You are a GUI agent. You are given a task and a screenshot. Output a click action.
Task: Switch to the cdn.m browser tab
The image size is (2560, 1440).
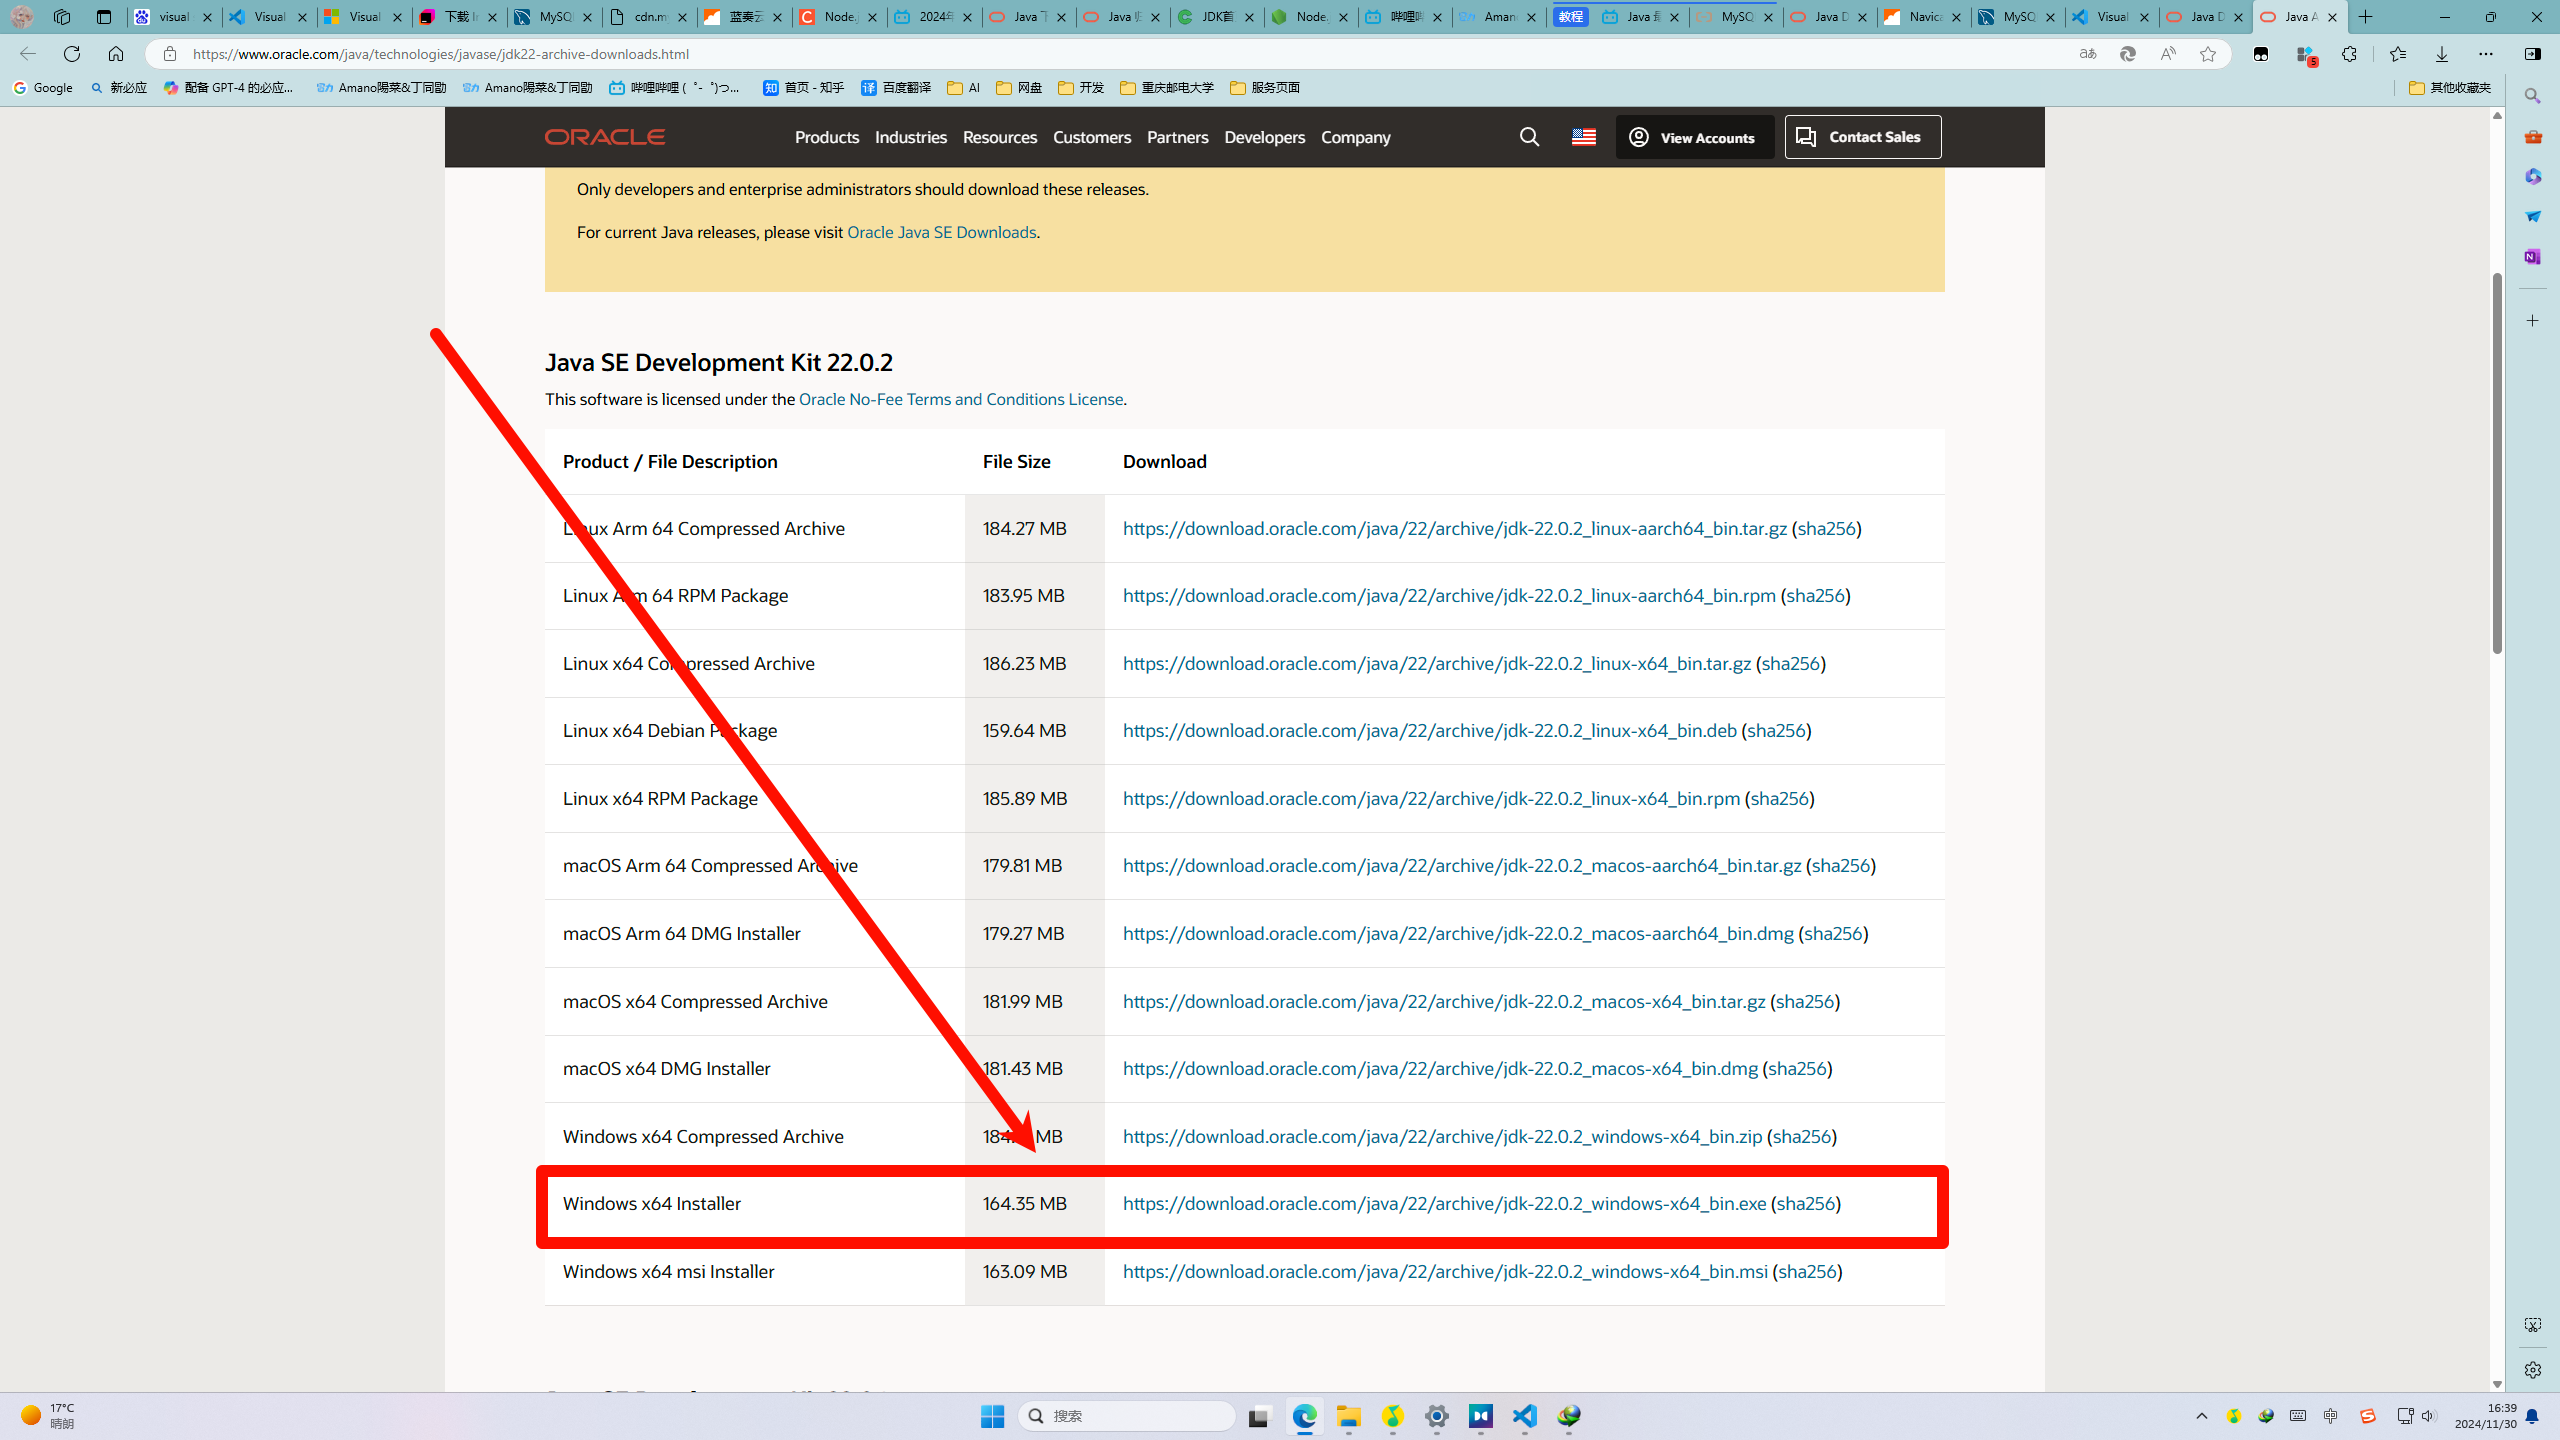(x=649, y=17)
